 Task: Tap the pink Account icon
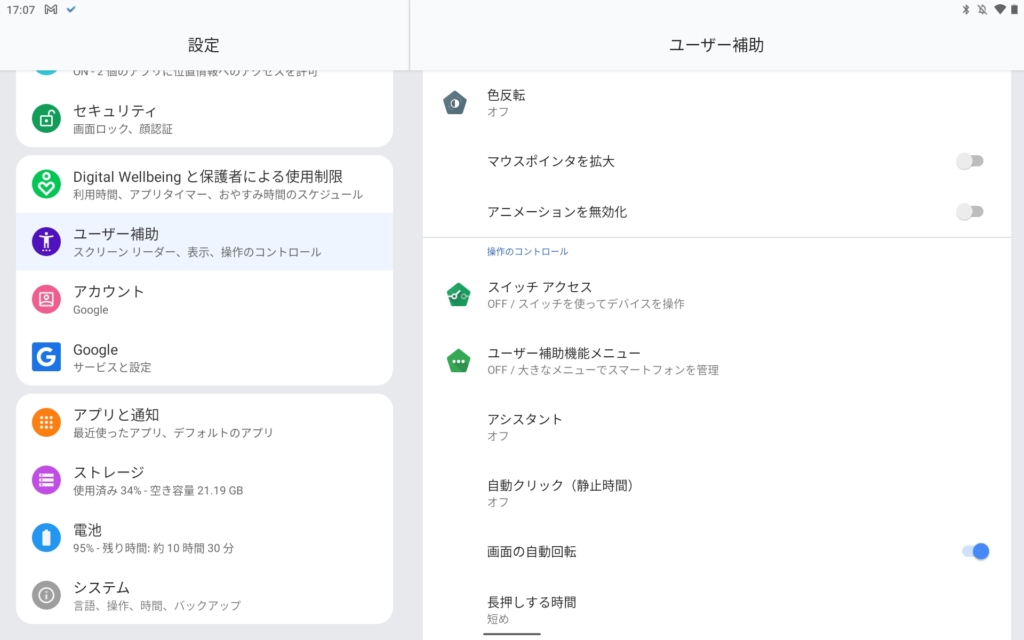click(46, 299)
